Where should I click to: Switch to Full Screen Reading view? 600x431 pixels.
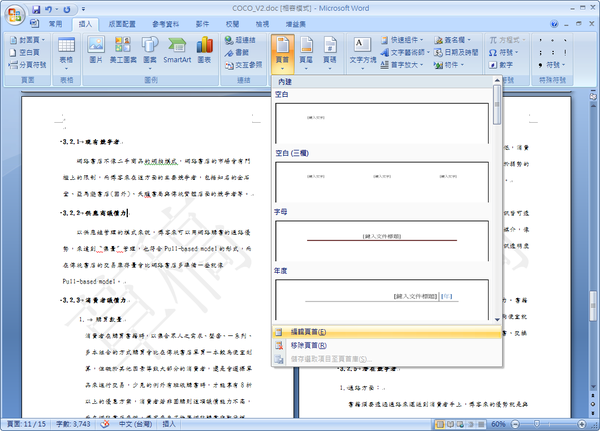click(450, 424)
